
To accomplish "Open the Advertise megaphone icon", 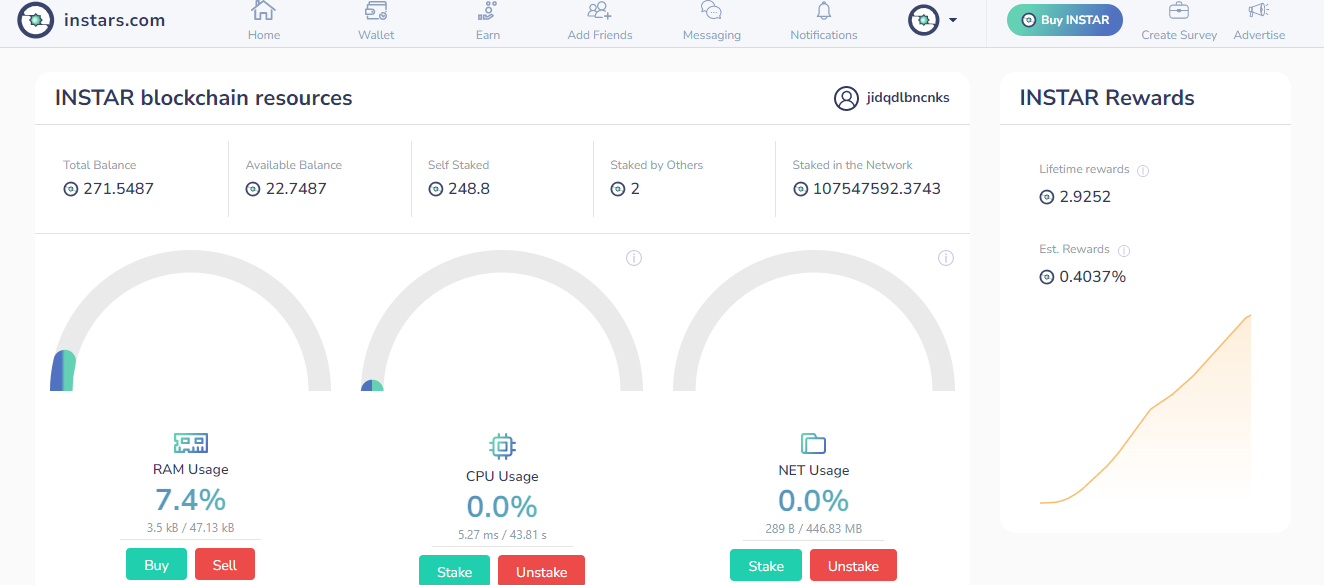I will 1259,11.
